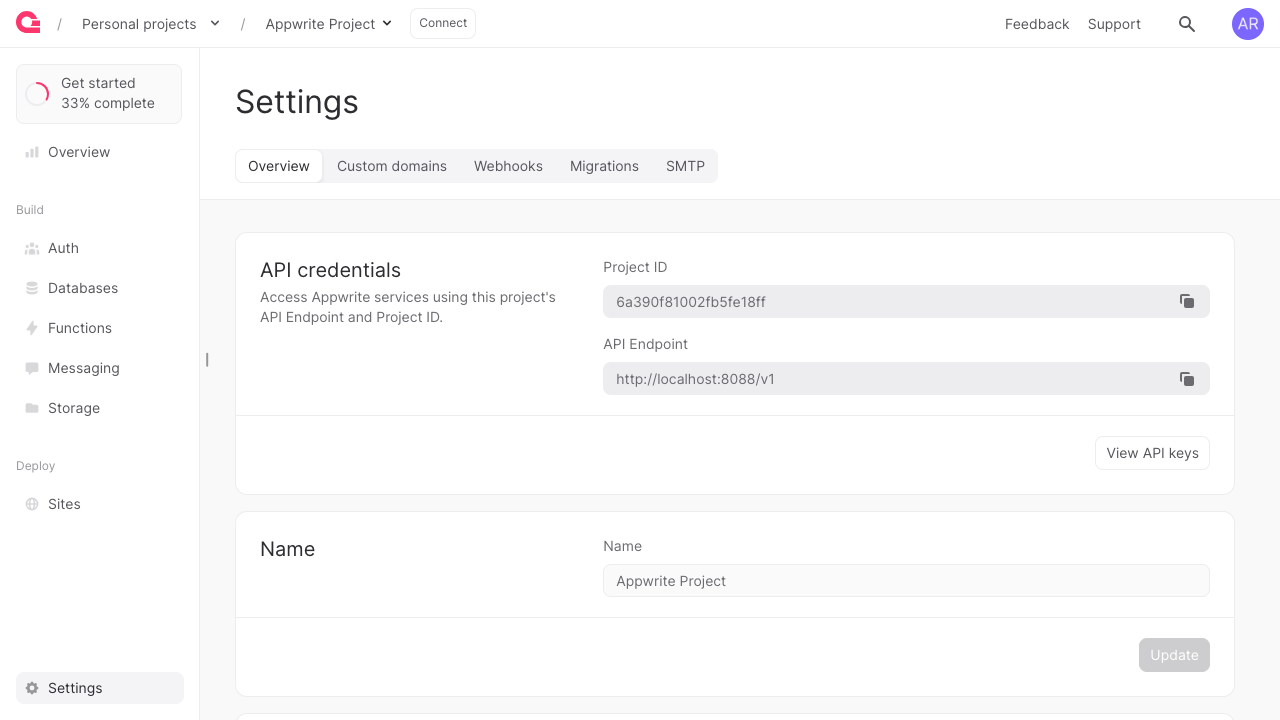
Task: Click the Update name button
Action: click(1174, 655)
